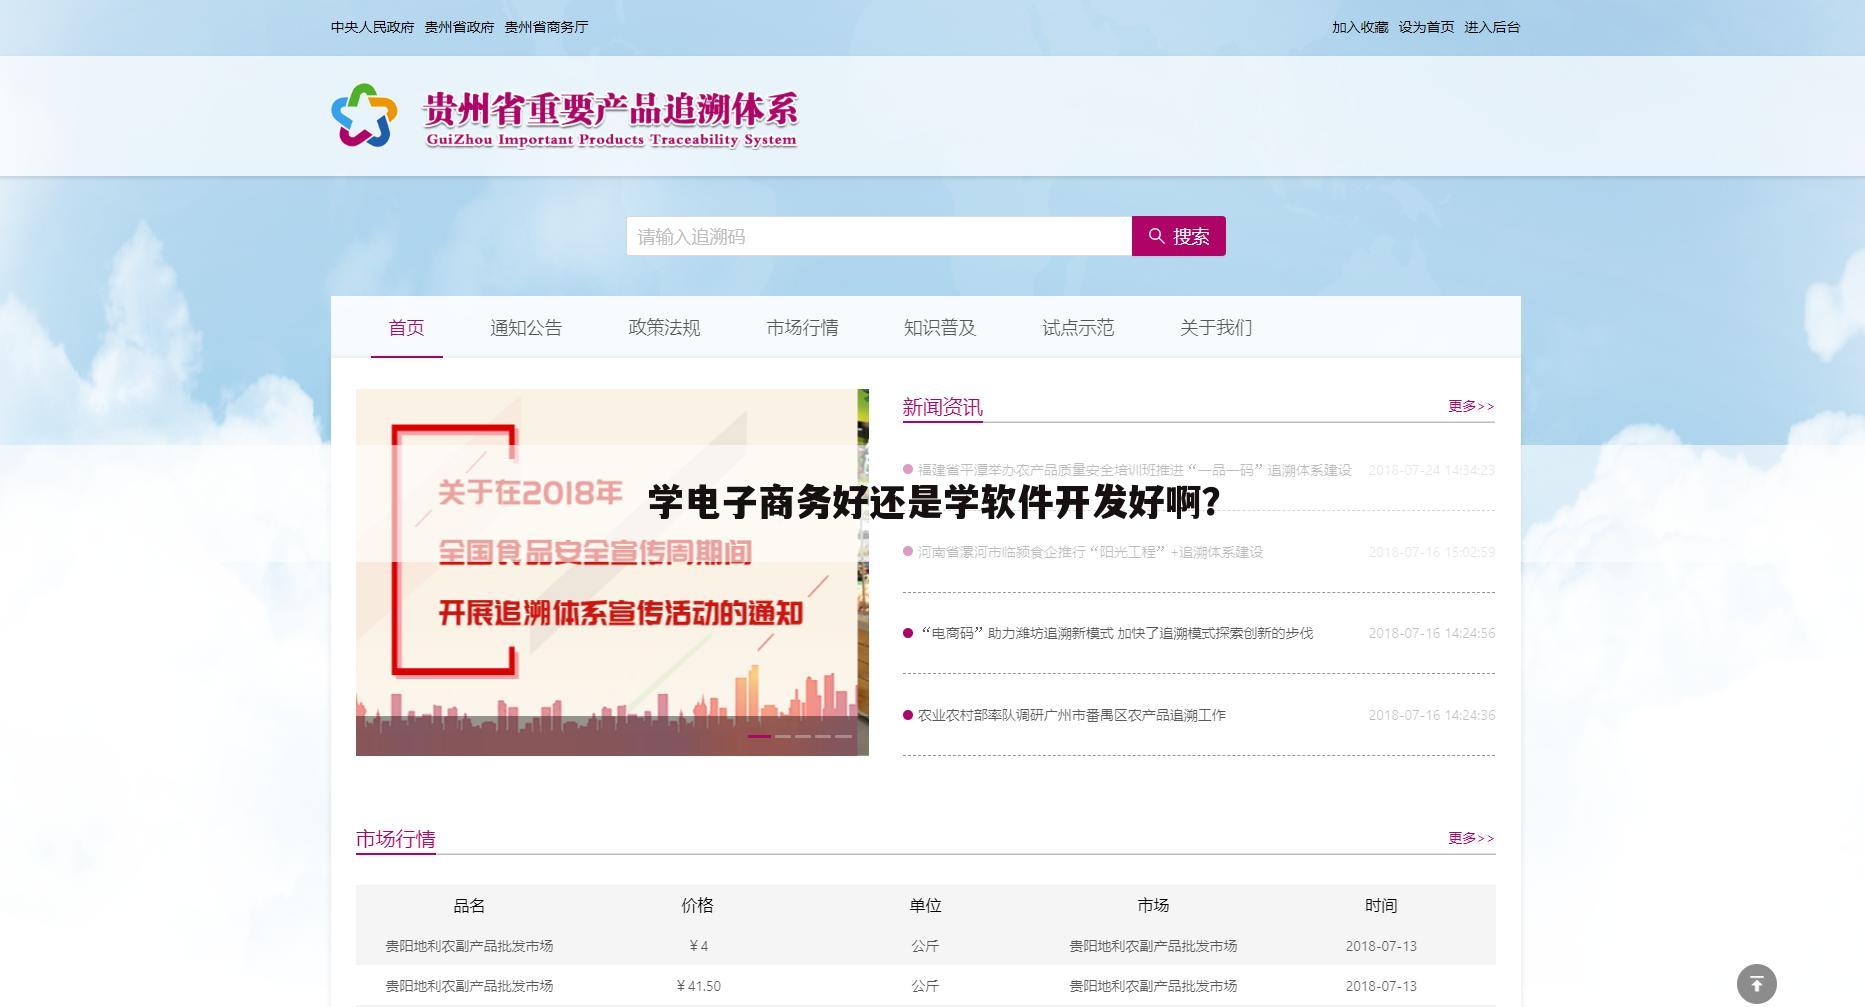Click 市场行情 section heading above table
1865x1007 pixels.
(396, 839)
